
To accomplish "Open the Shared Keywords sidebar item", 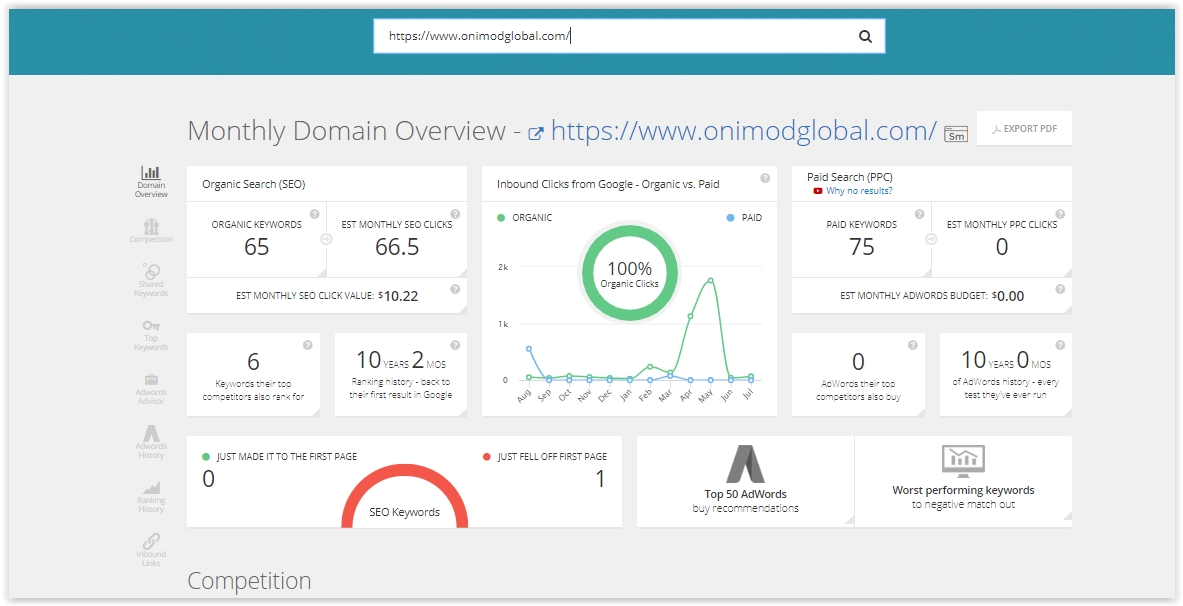I will (151, 280).
